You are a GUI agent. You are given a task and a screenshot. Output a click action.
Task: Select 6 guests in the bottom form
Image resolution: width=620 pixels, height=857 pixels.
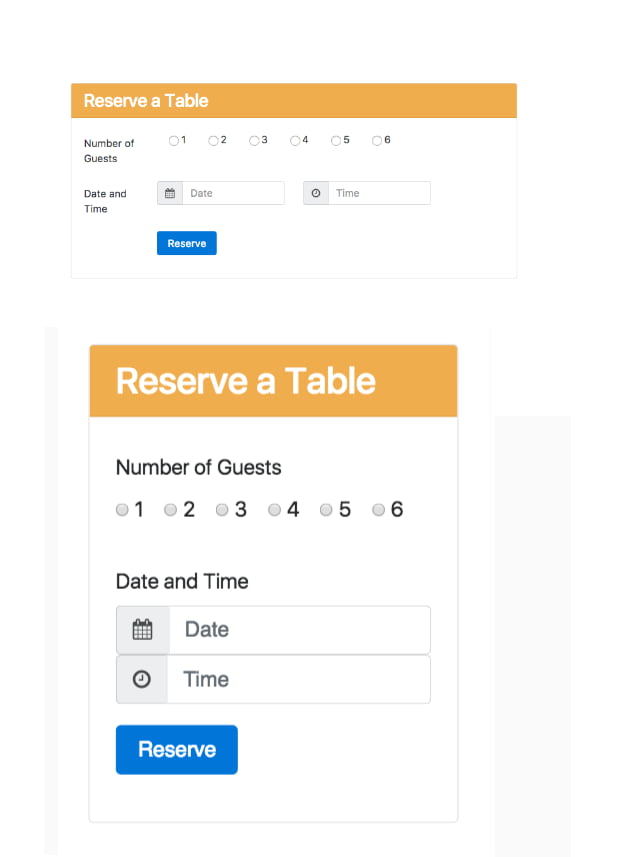coord(378,509)
